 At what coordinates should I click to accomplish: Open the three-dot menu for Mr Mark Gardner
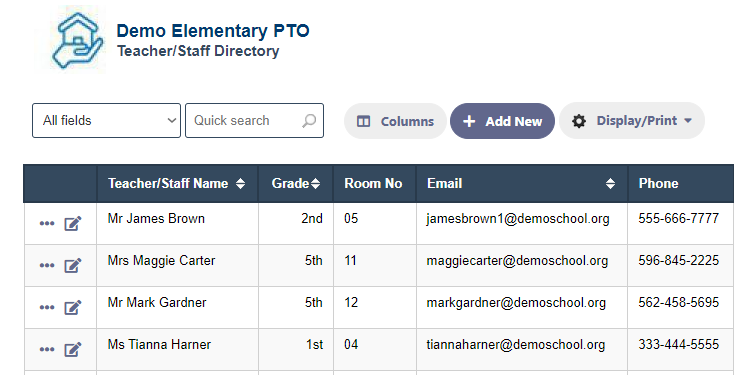[46, 307]
